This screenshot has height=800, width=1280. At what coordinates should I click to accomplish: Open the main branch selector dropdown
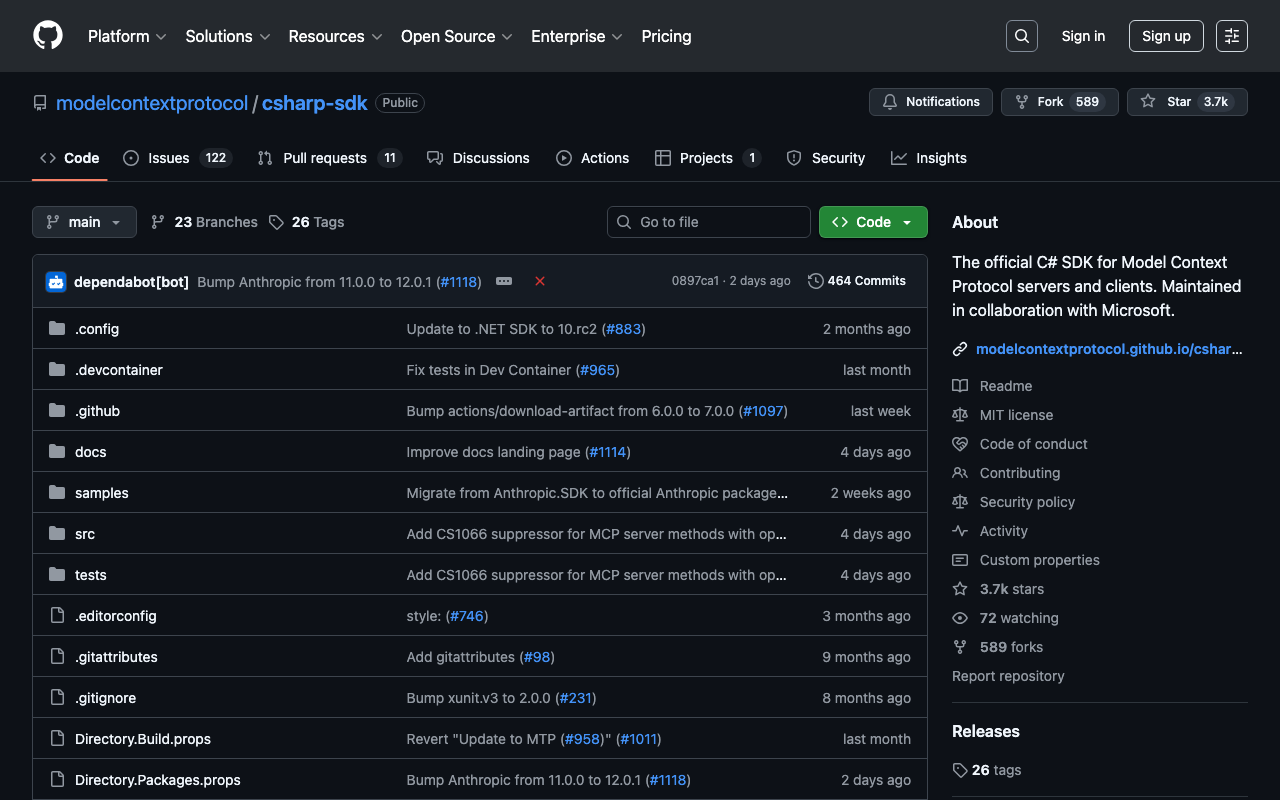[84, 222]
